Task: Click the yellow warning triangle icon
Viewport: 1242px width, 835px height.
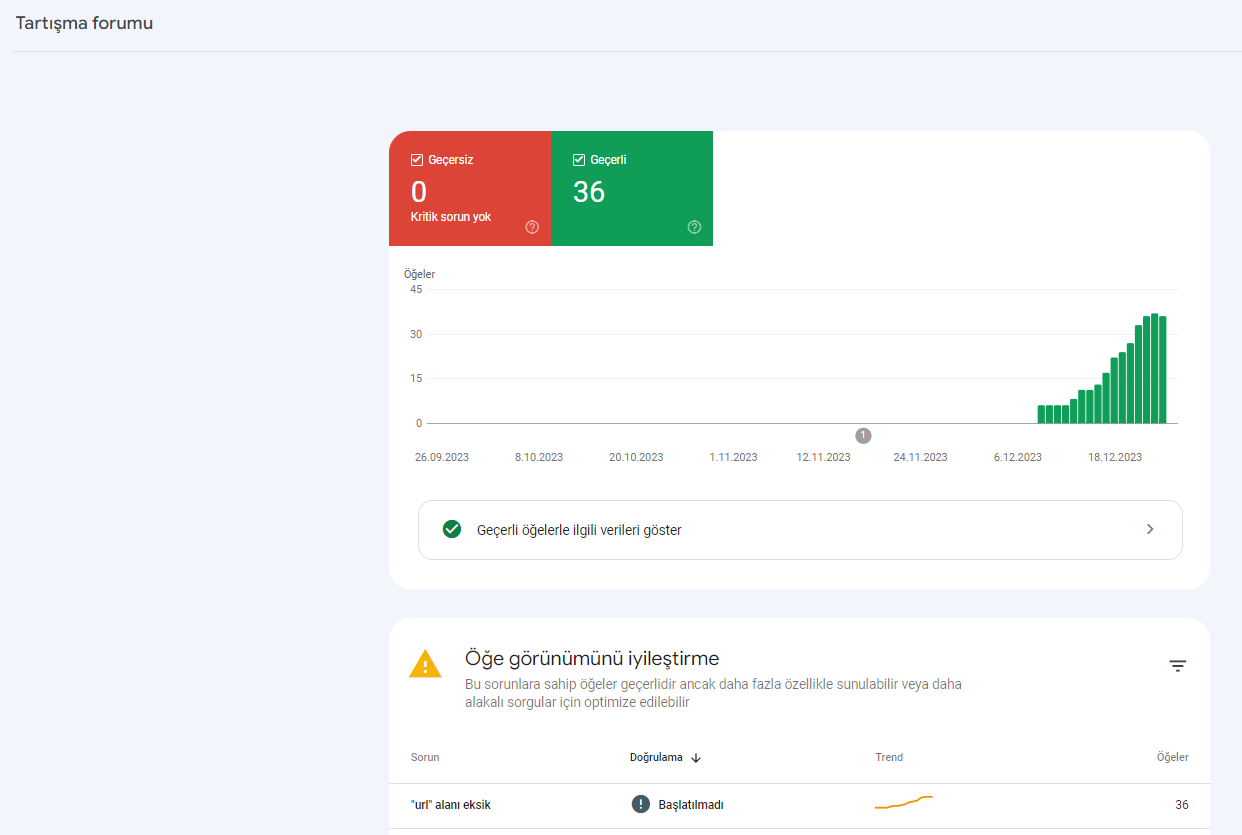Action: [425, 664]
